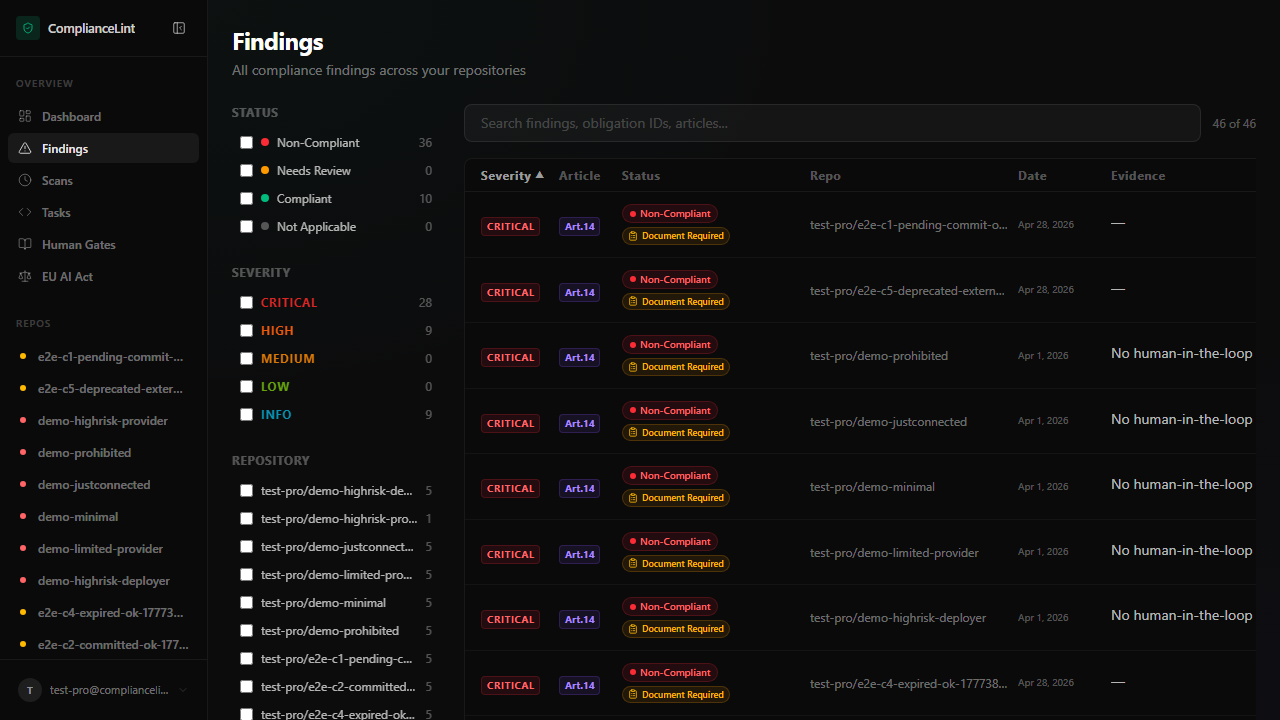Enable the CRITICAL severity filter checkbox
The height and width of the screenshot is (720, 1280).
246,303
